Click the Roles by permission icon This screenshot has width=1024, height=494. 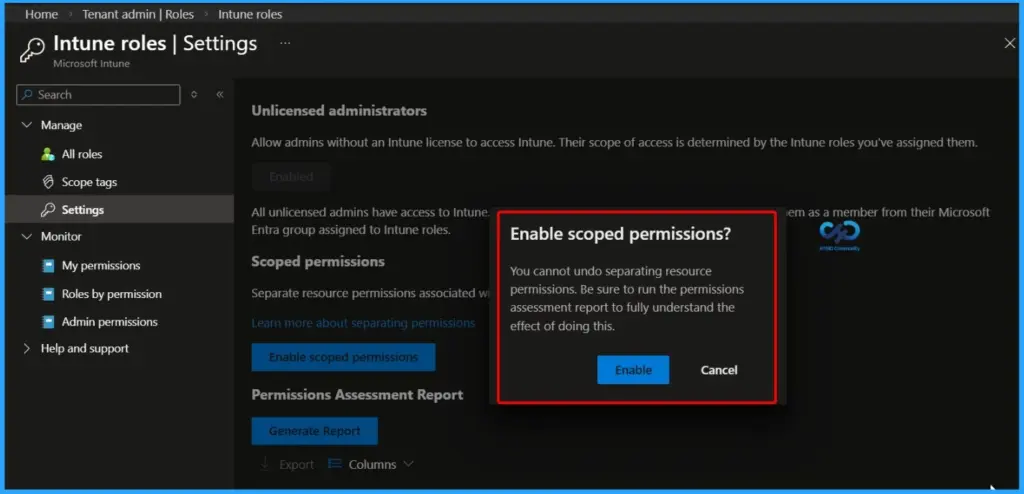pyautogui.click(x=48, y=294)
